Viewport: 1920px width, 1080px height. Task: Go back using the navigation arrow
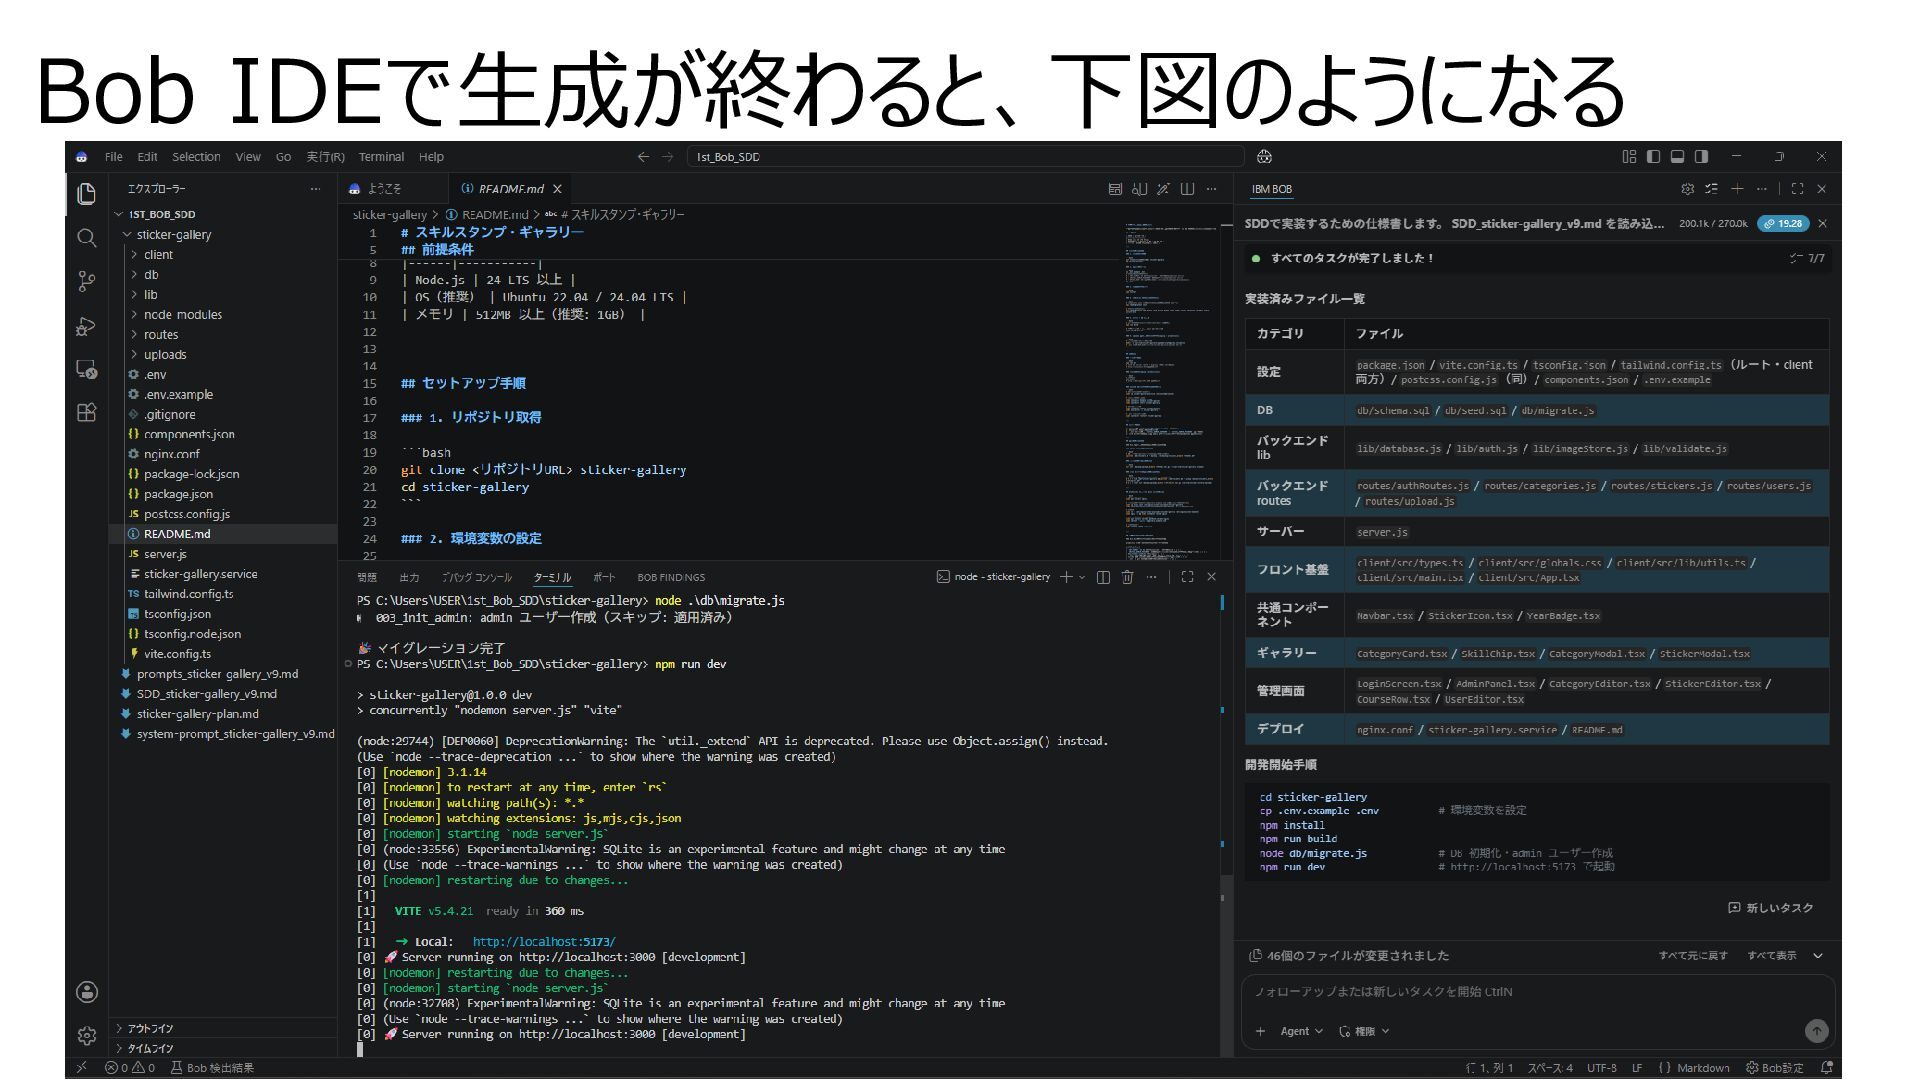(x=643, y=157)
